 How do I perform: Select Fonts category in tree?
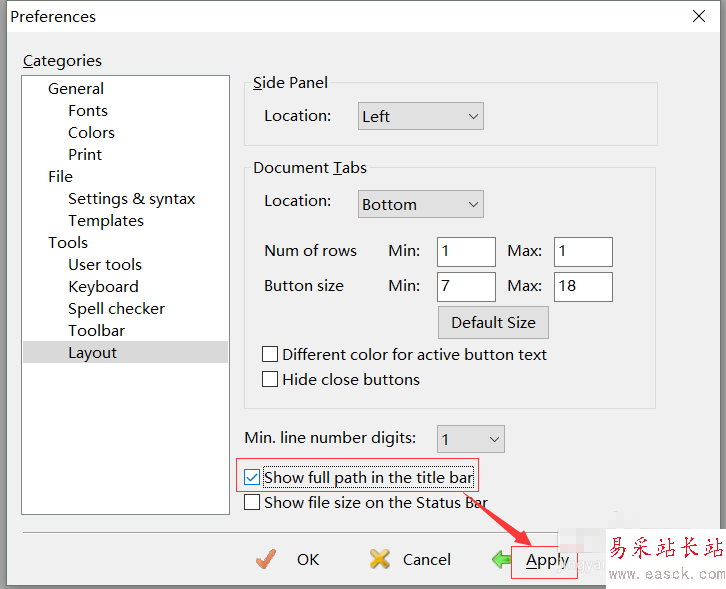(88, 111)
